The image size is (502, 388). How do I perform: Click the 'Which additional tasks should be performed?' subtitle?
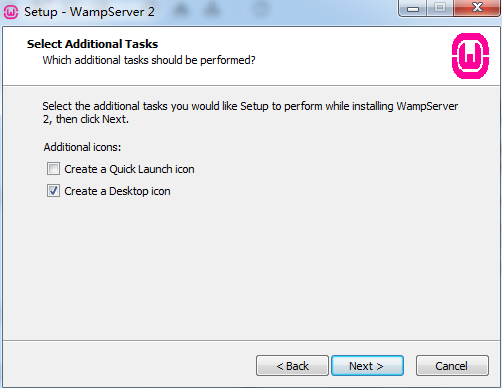pos(149,60)
